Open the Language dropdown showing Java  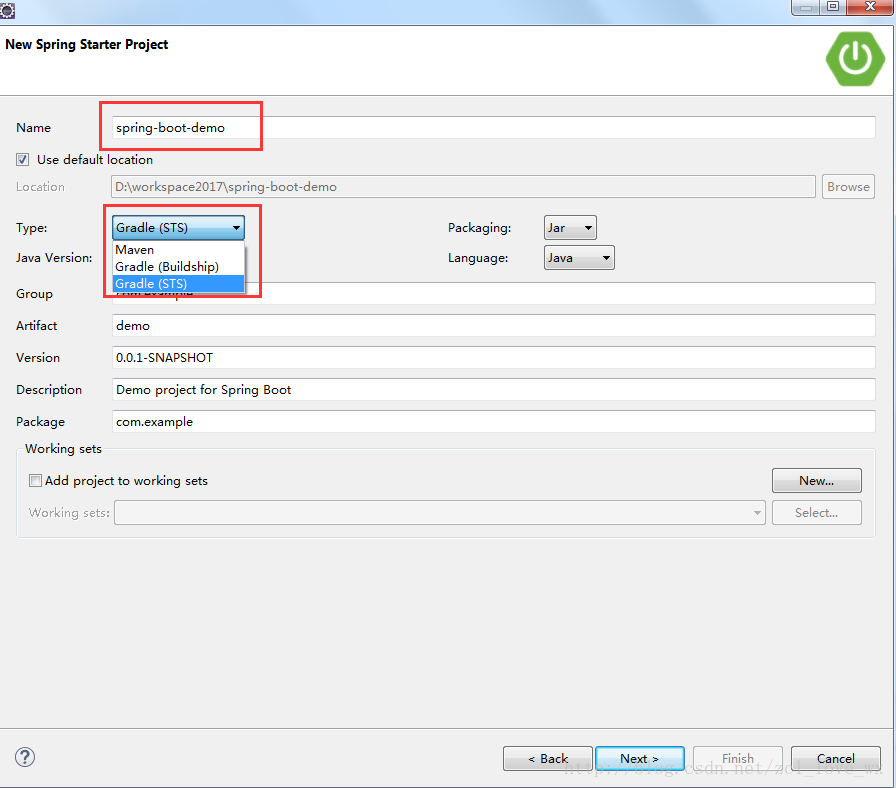[x=579, y=258]
